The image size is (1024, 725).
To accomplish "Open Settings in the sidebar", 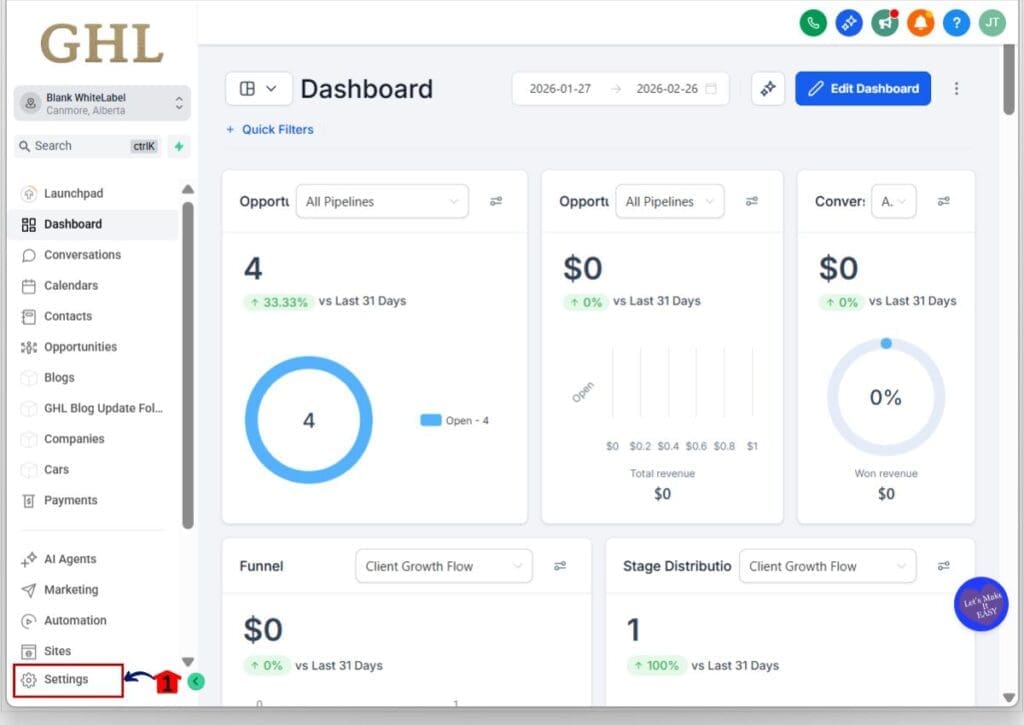I will tap(66, 680).
